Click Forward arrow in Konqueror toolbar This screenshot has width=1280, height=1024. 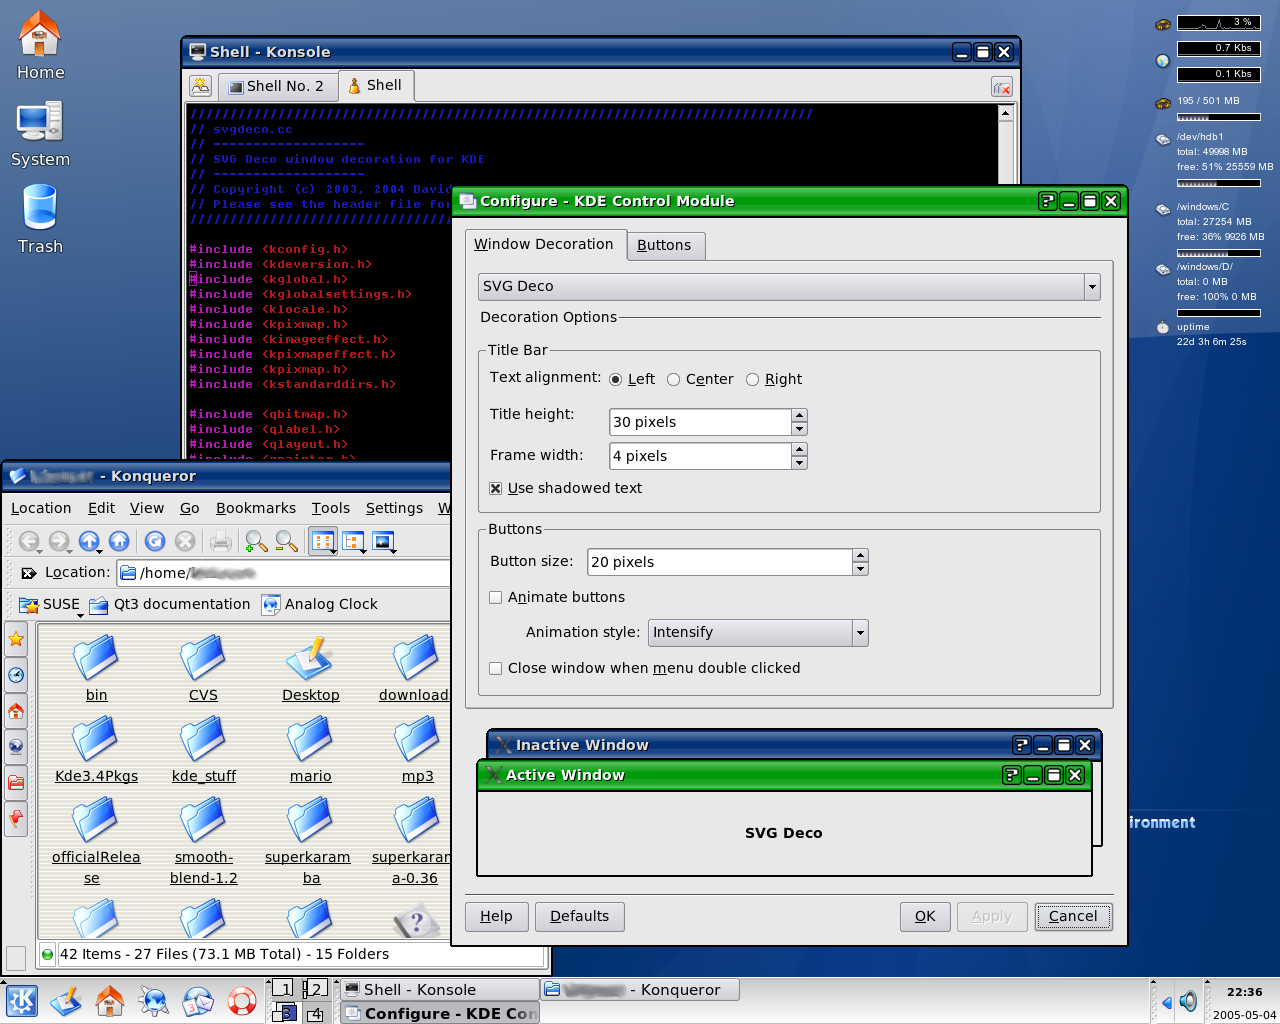(59, 541)
